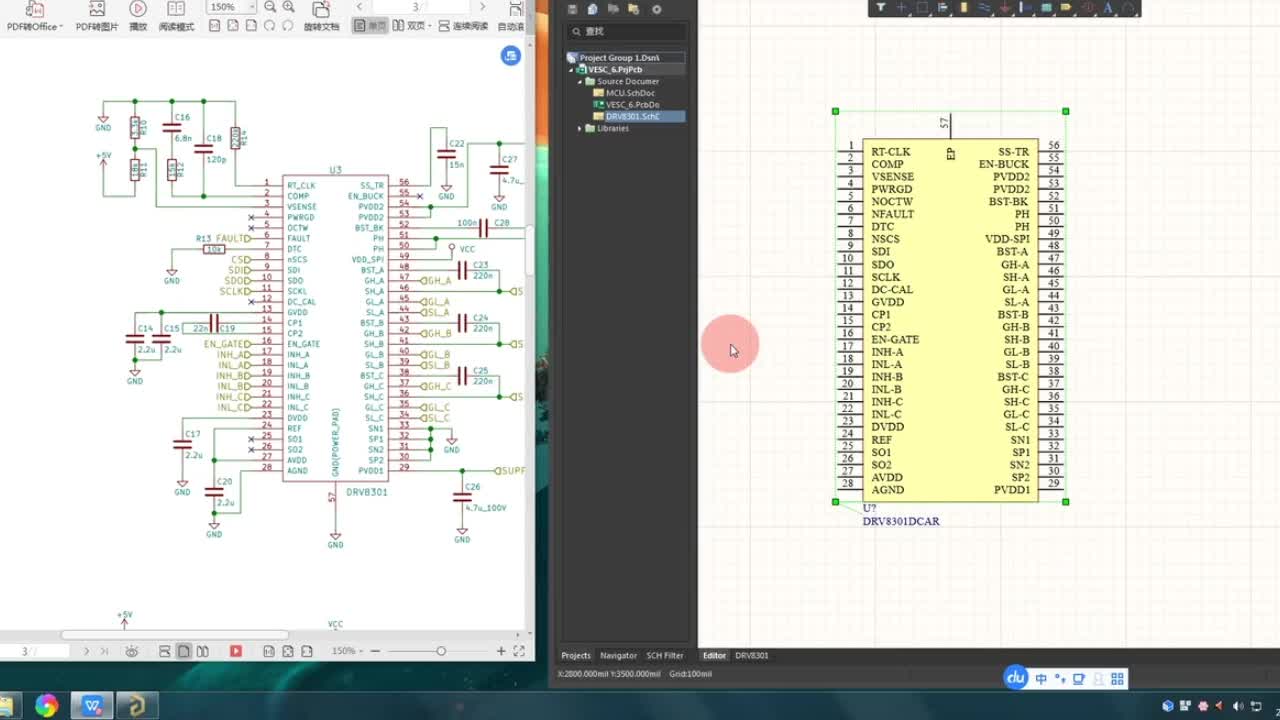Go to next page arrow in PDF toolbar
The image size is (1280, 720).
point(482,7)
